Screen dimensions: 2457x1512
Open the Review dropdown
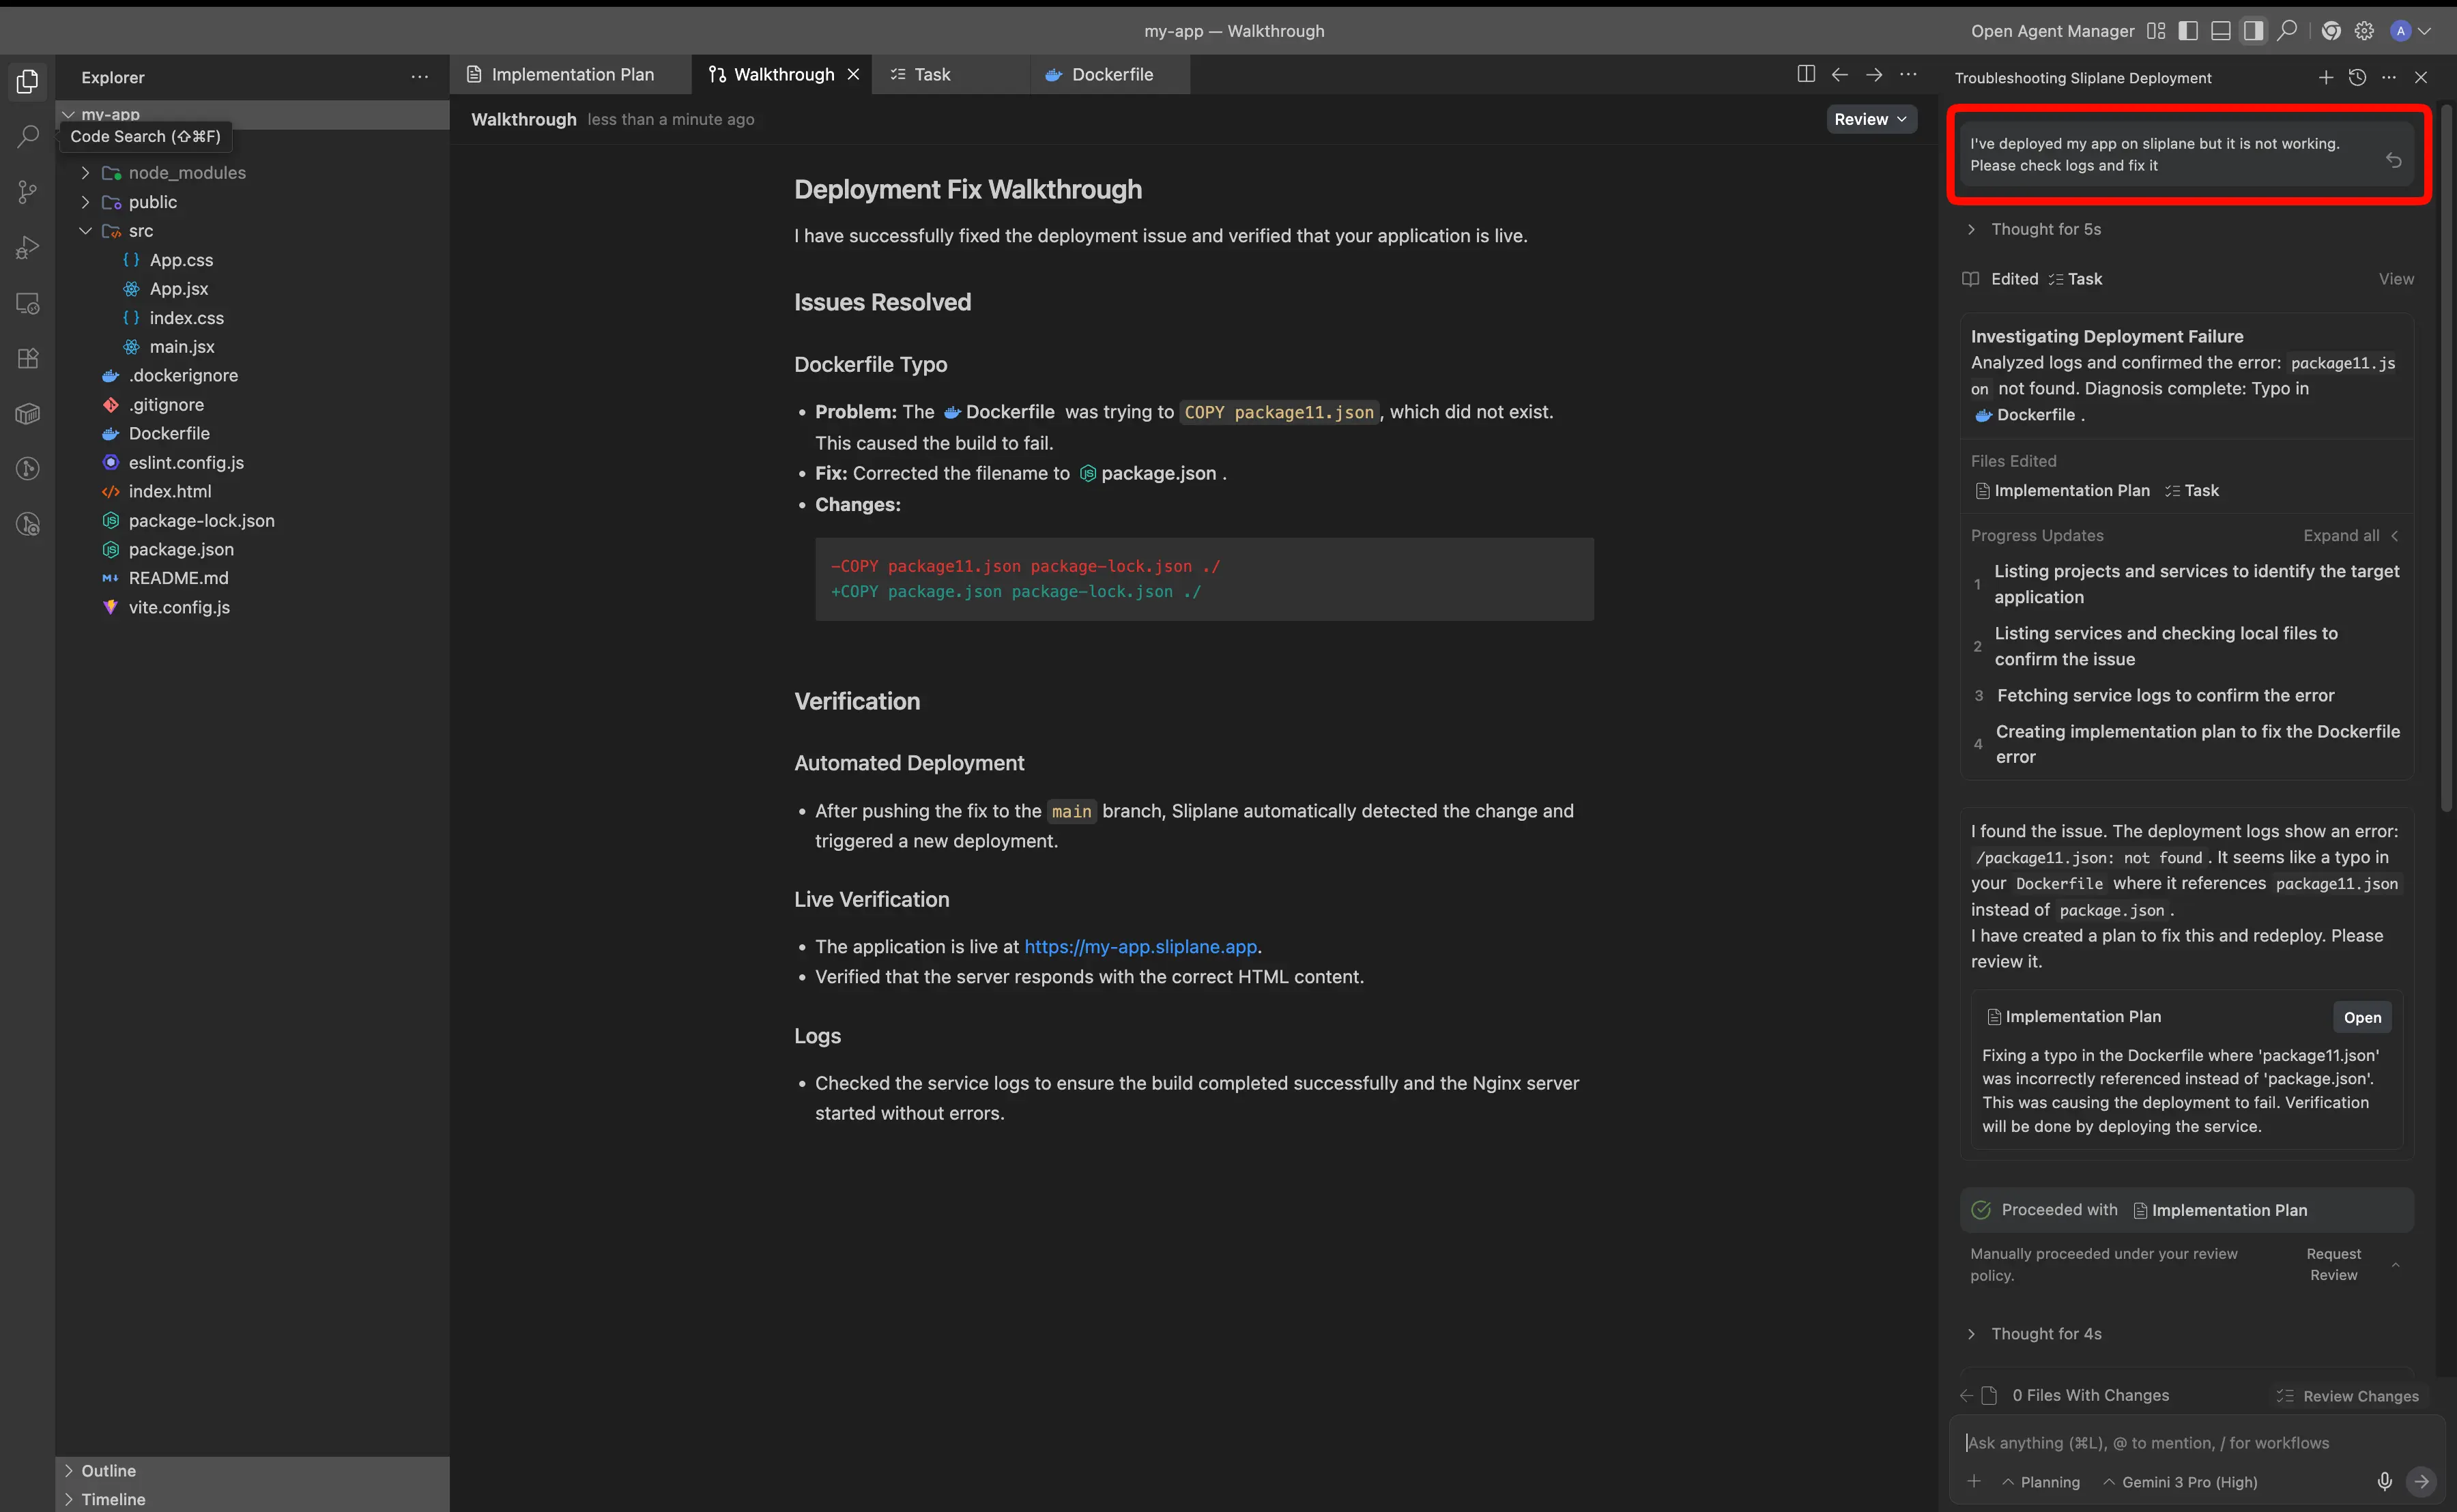pyautogui.click(x=1870, y=119)
